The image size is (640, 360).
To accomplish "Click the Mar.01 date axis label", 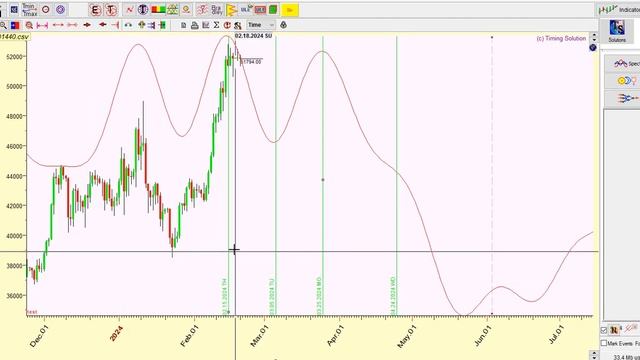I will pos(259,336).
